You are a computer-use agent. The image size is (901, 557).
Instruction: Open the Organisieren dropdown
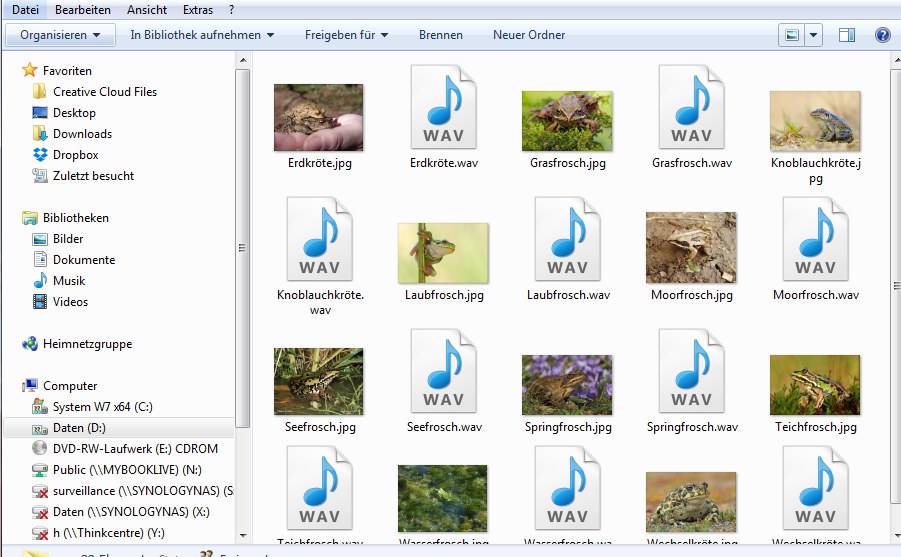60,35
